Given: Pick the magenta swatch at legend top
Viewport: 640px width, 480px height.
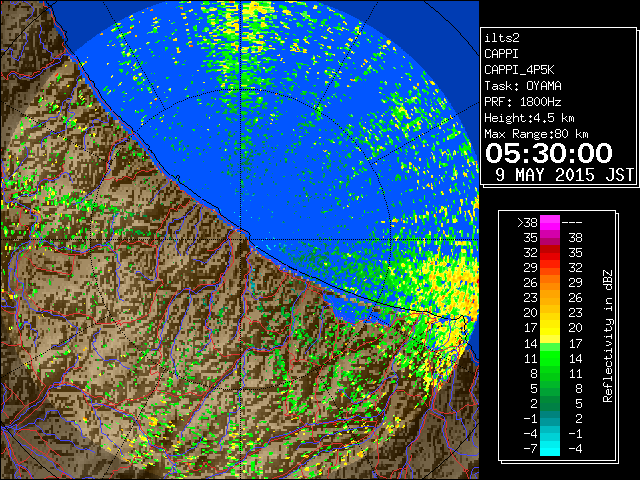Looking at the screenshot, I should (x=550, y=223).
